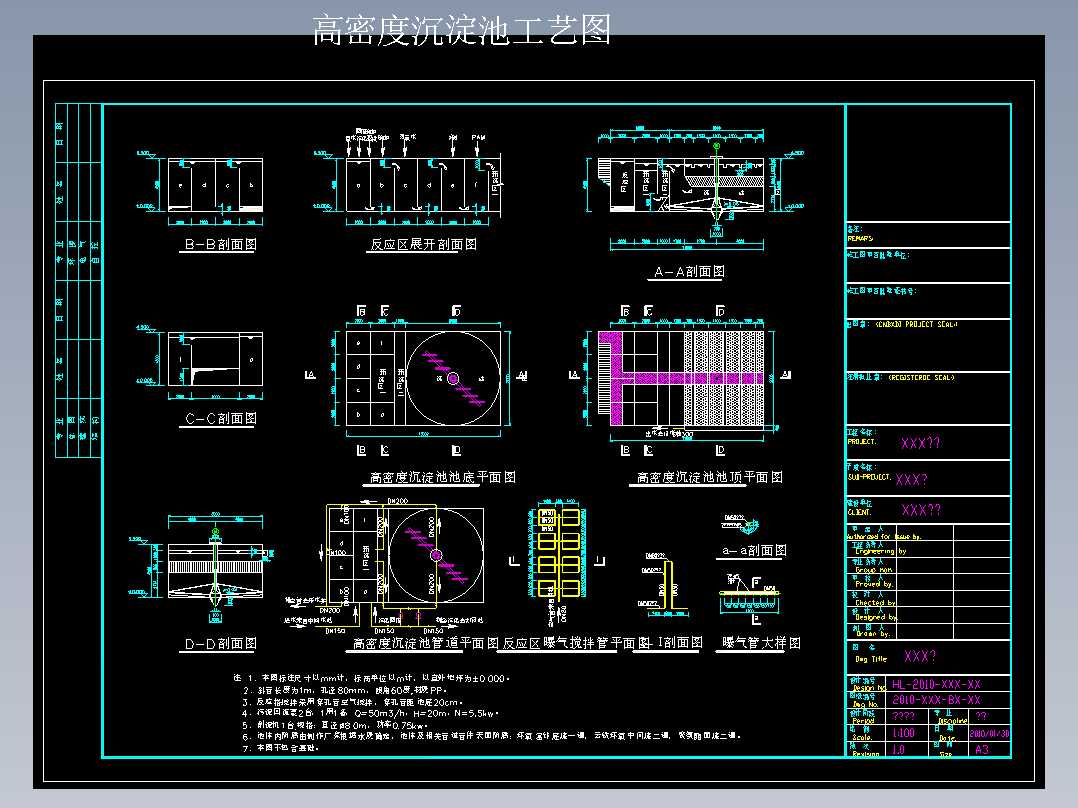Screen dimensions: 1078x808
Task: Select note 7 at bottom of notes
Action: (x=280, y=747)
